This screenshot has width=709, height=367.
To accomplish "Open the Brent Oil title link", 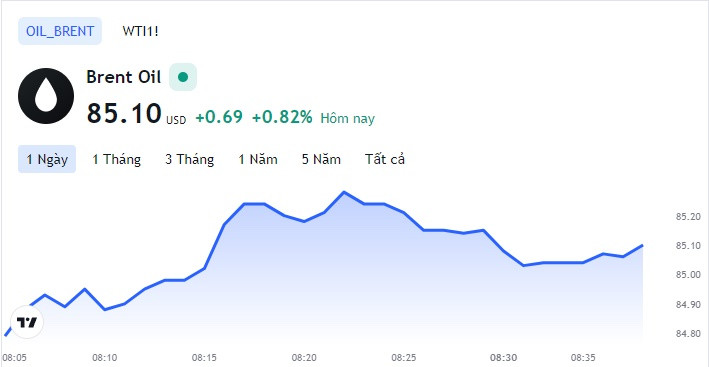I will [123, 77].
